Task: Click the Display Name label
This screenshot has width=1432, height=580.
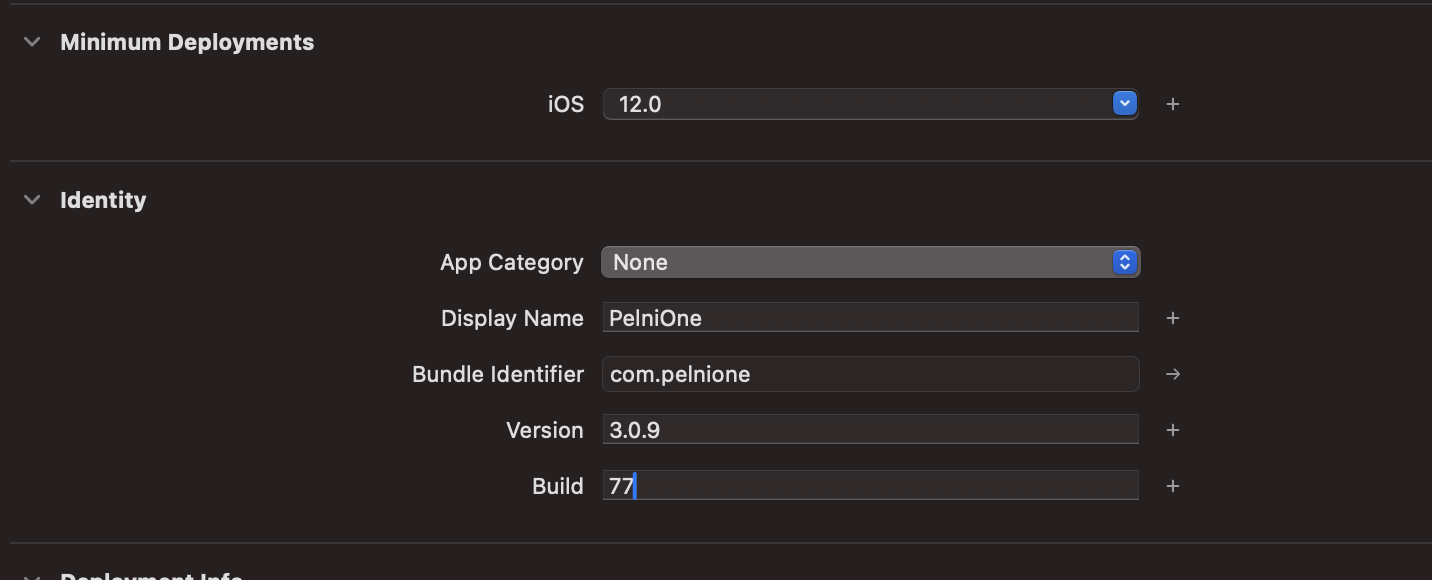Action: 512,318
